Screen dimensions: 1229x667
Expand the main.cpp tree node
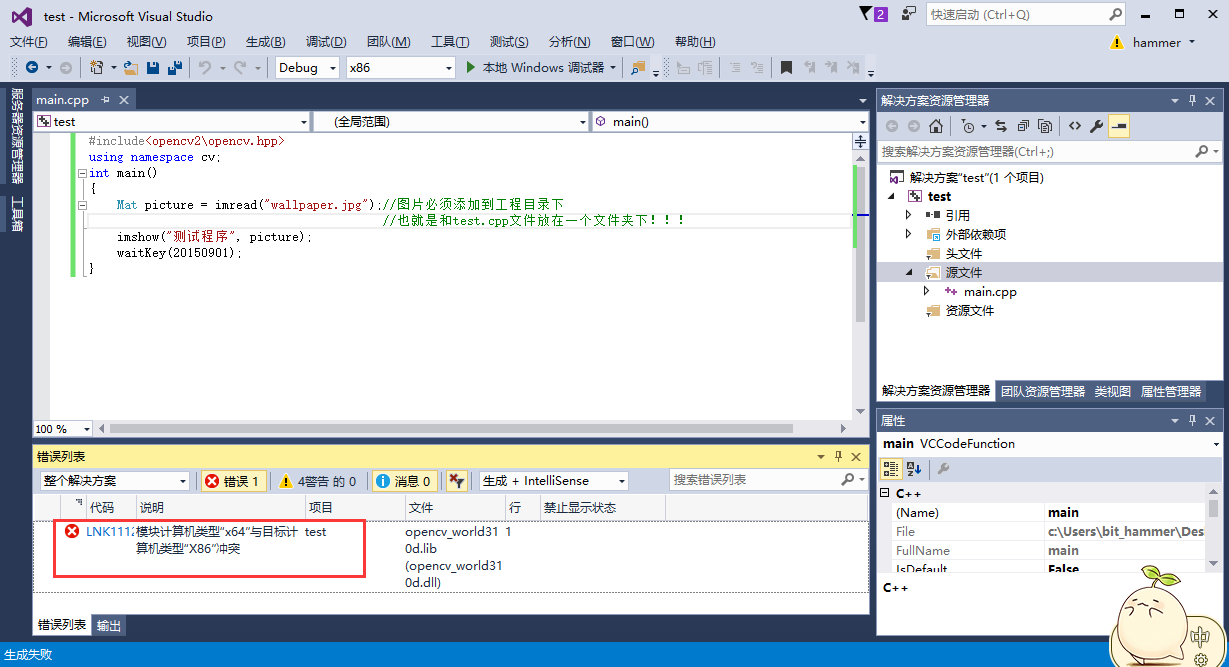(x=926, y=292)
